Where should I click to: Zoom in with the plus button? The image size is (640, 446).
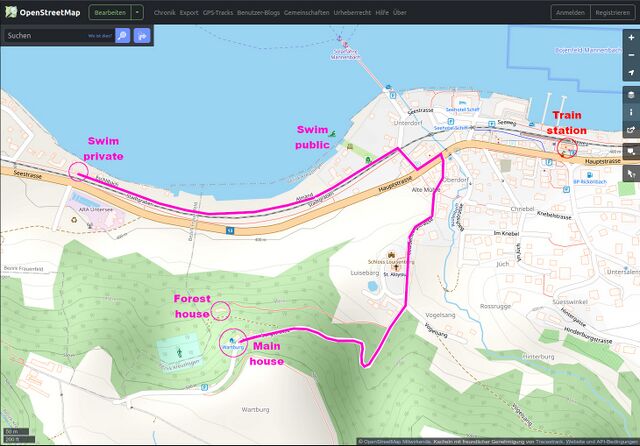630,38
